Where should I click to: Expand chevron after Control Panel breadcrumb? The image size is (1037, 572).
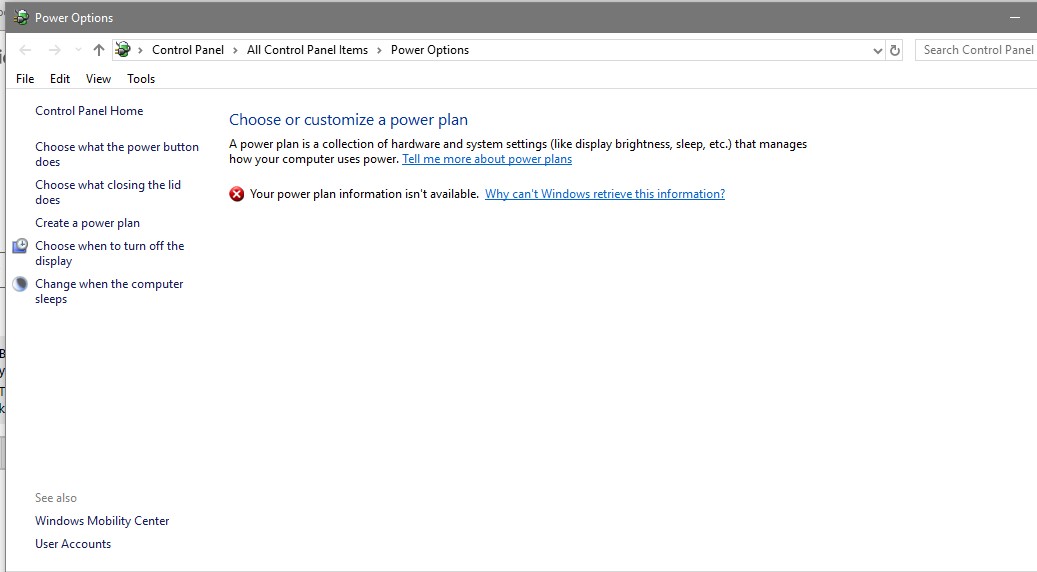click(235, 50)
